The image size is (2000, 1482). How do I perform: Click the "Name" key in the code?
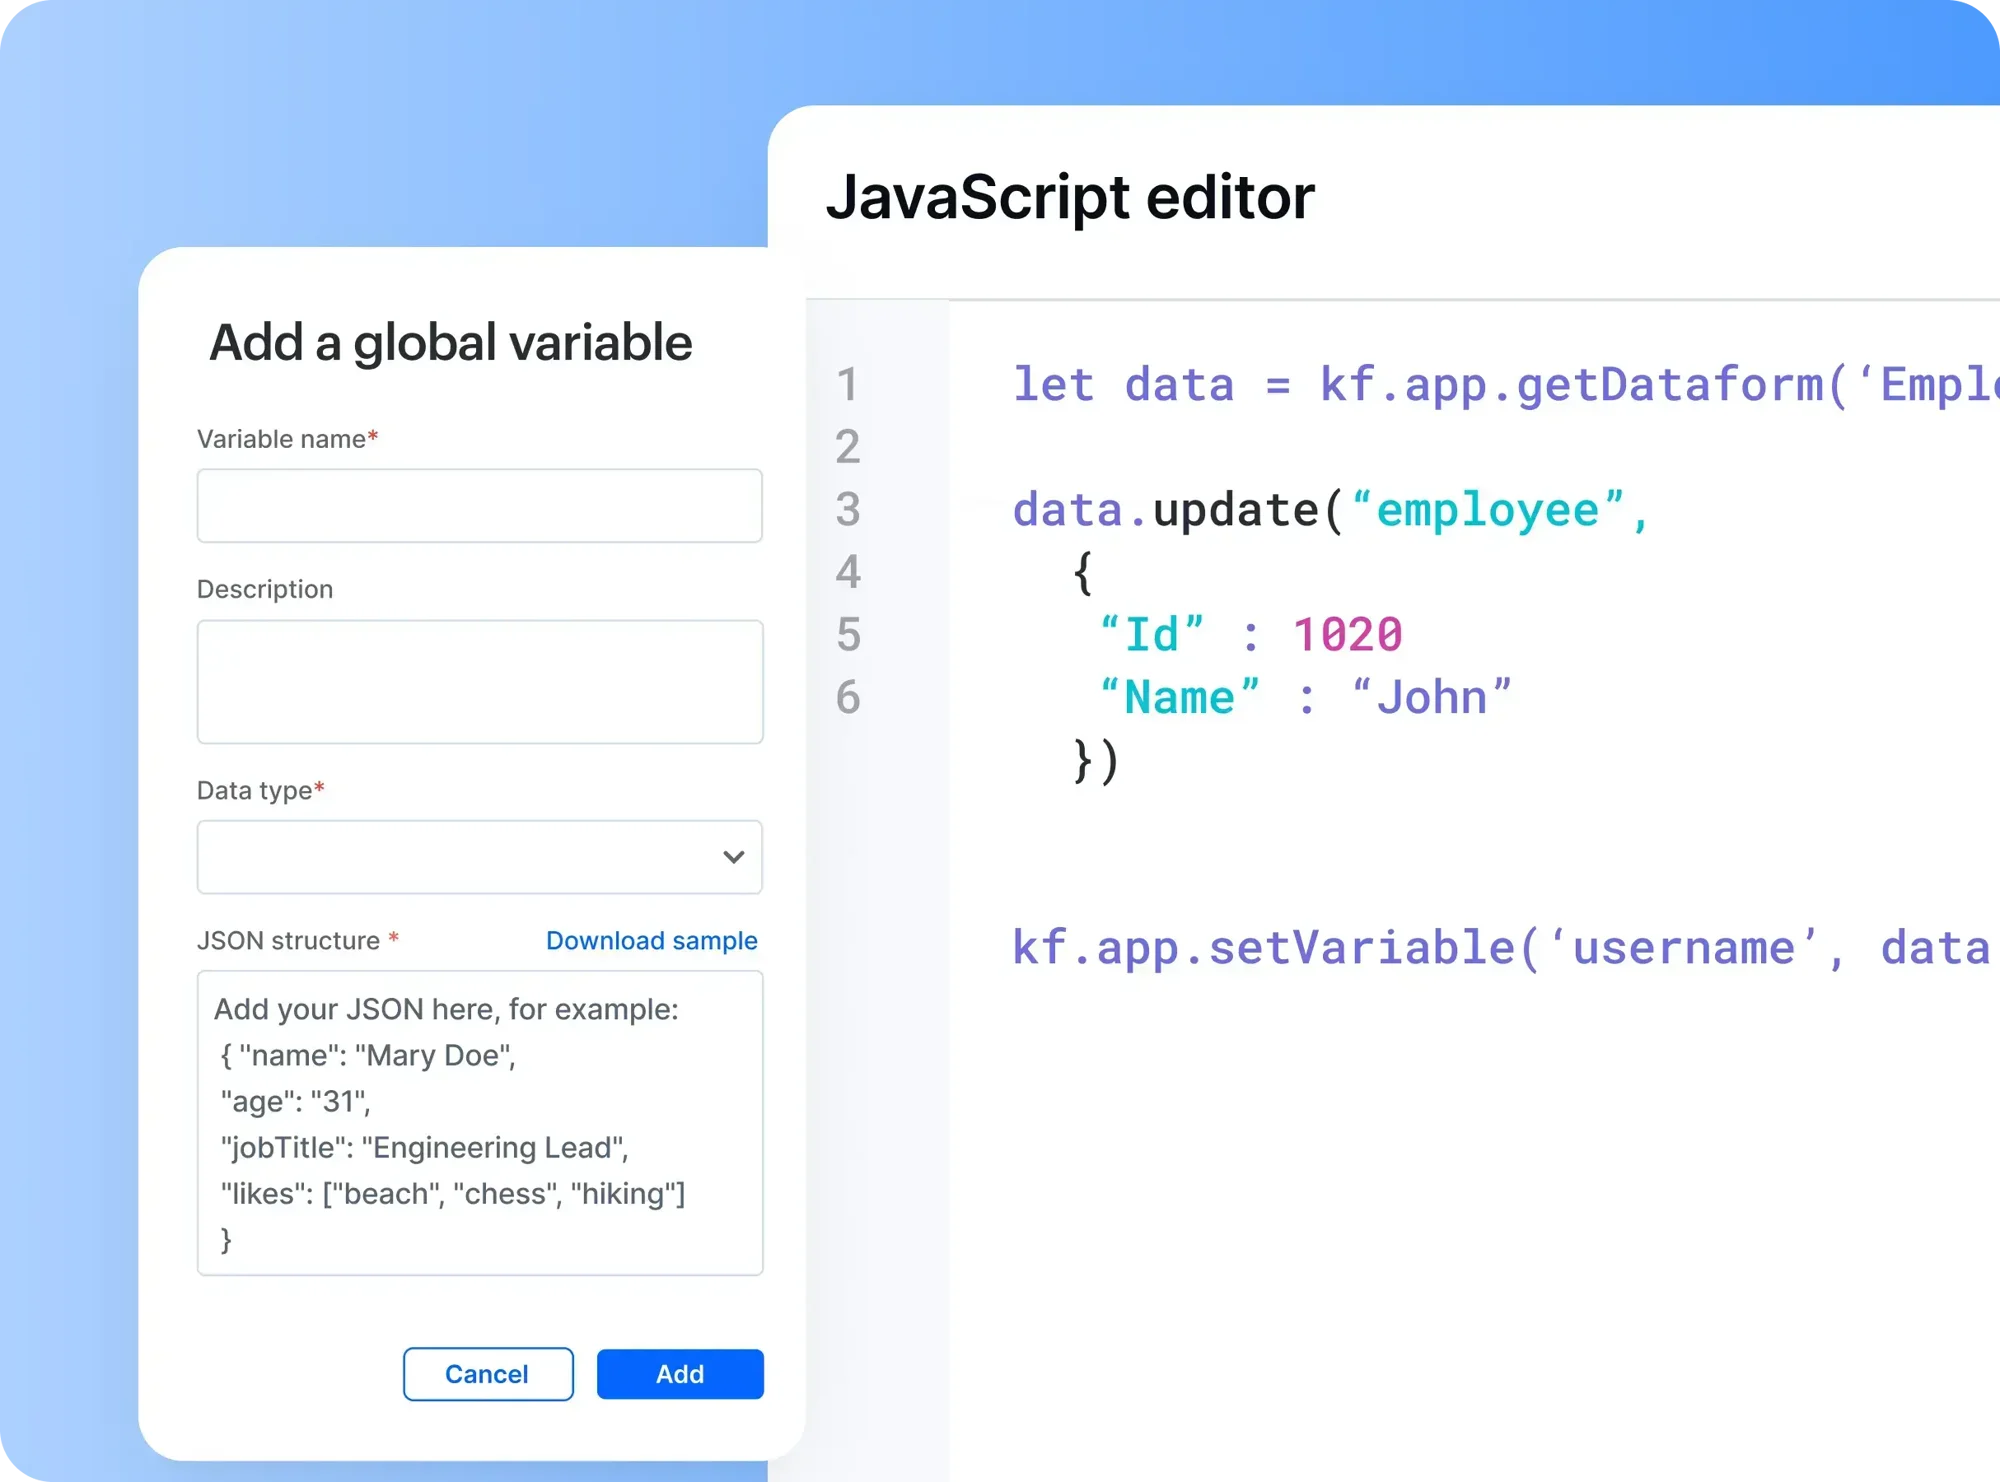click(1180, 697)
